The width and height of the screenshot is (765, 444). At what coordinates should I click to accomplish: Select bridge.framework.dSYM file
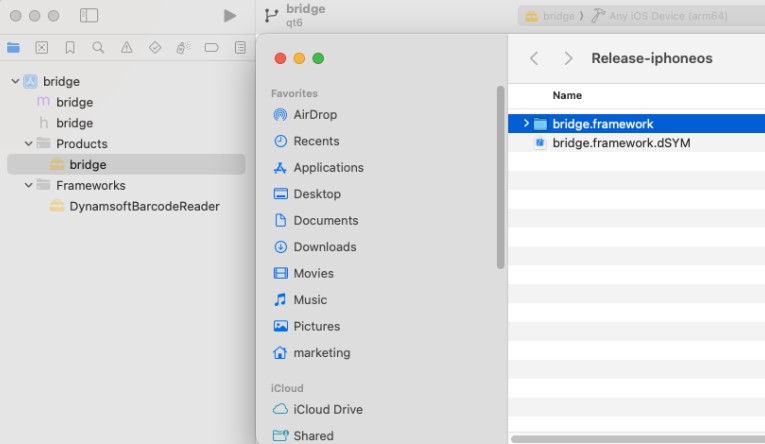pyautogui.click(x=620, y=143)
